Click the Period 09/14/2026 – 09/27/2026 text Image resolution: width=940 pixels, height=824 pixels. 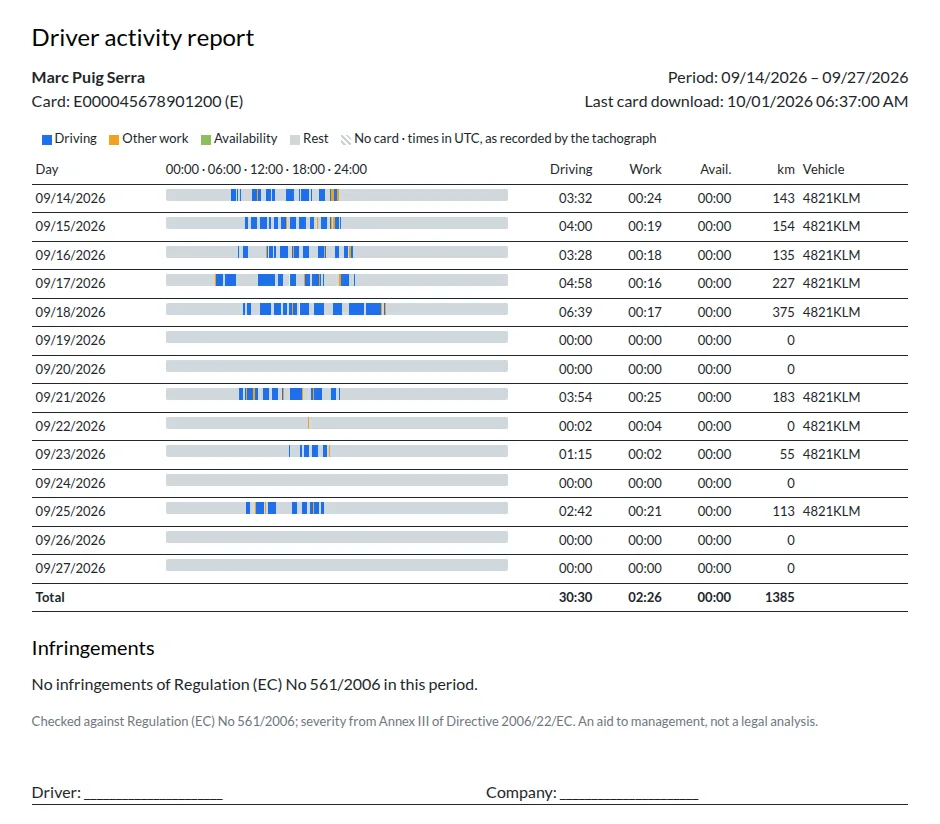tap(788, 78)
